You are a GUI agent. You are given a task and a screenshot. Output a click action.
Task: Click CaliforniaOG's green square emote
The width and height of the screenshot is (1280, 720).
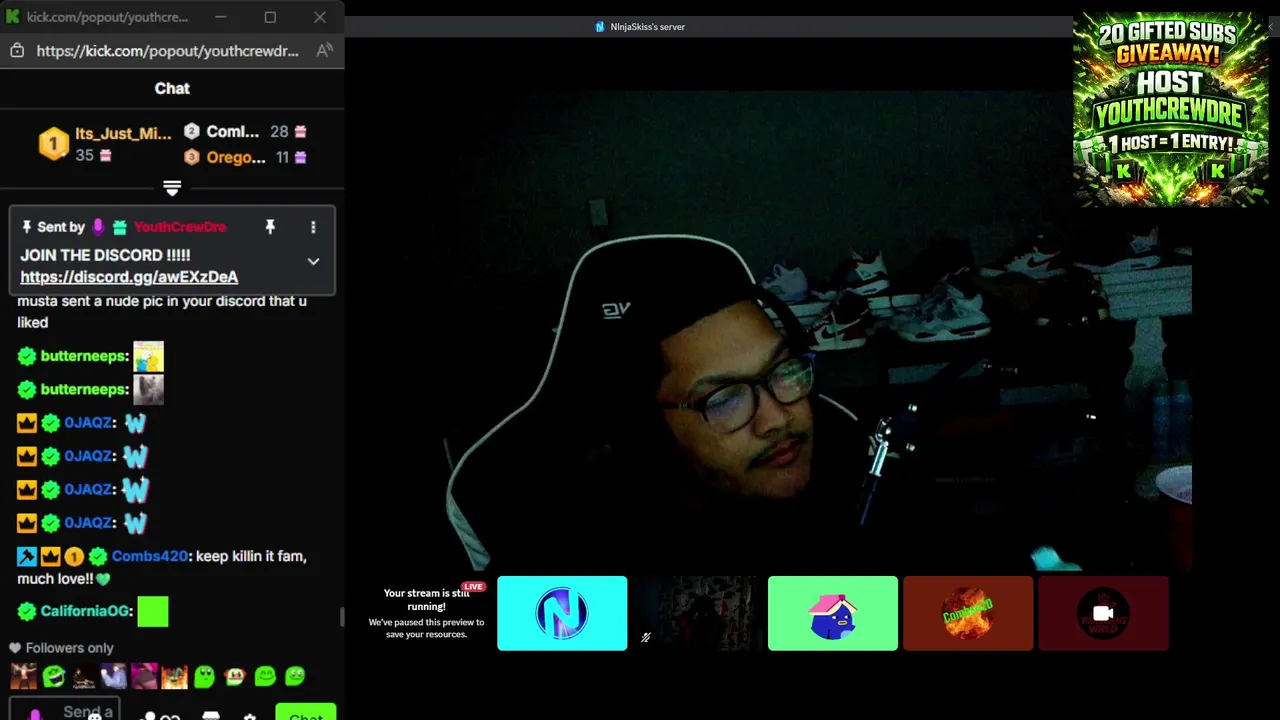click(153, 611)
